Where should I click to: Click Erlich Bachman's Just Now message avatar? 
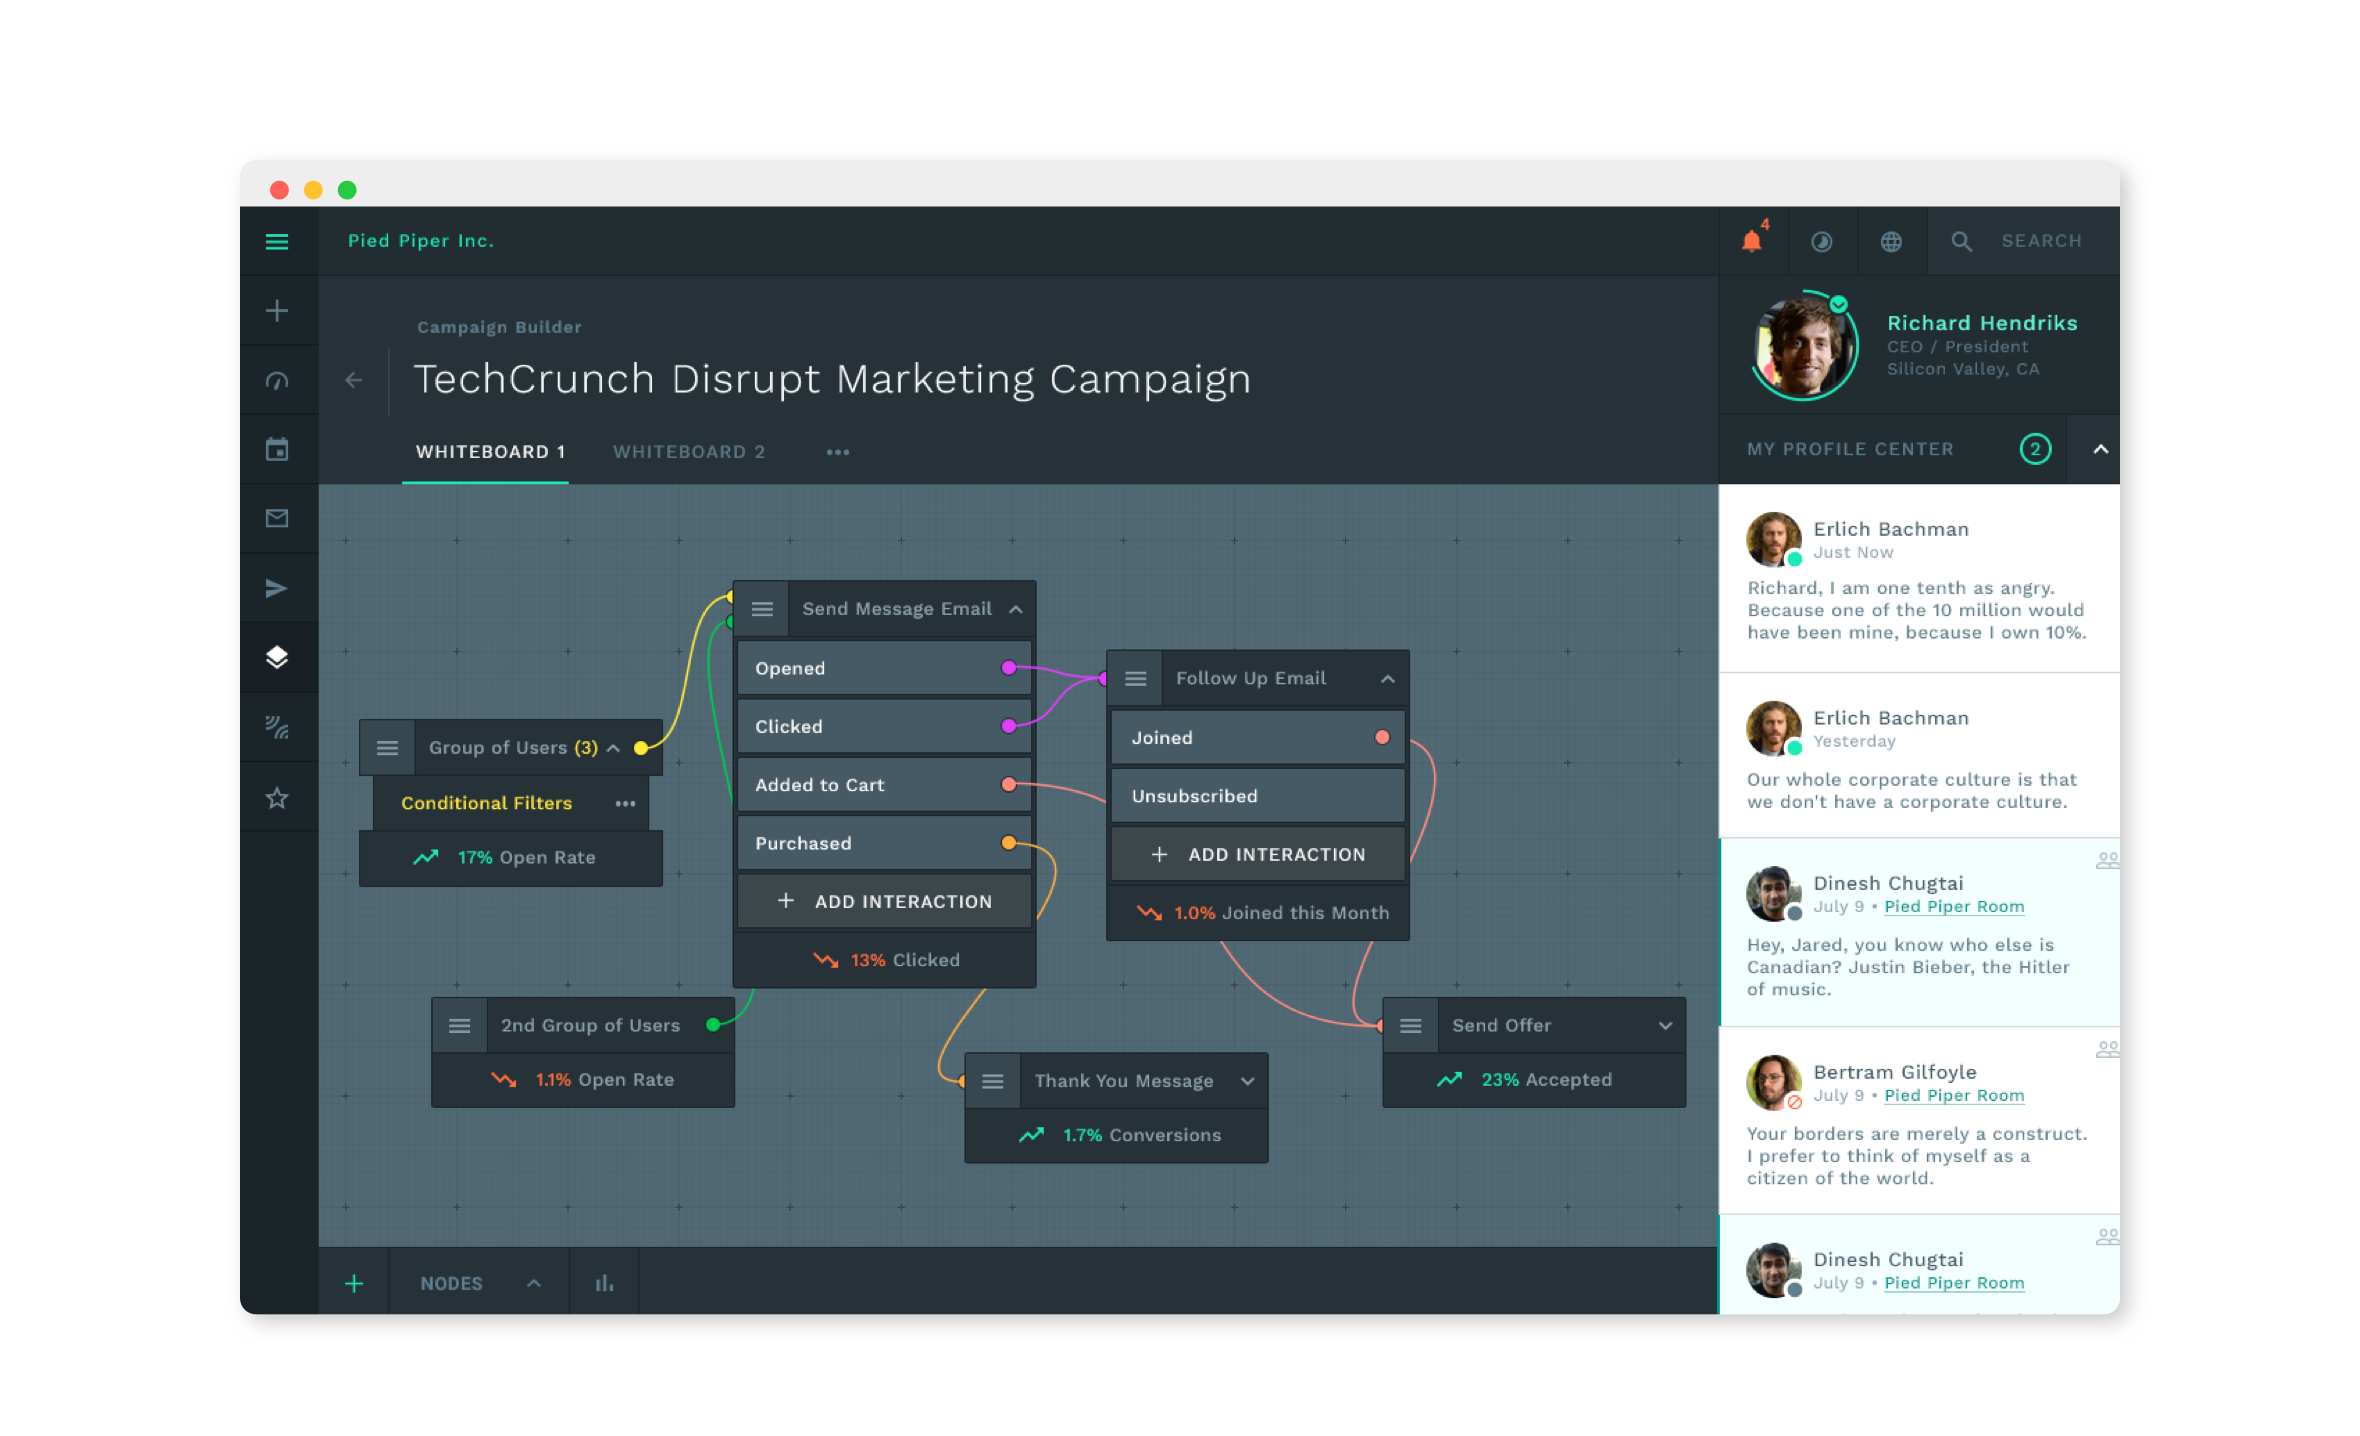[x=1774, y=539]
